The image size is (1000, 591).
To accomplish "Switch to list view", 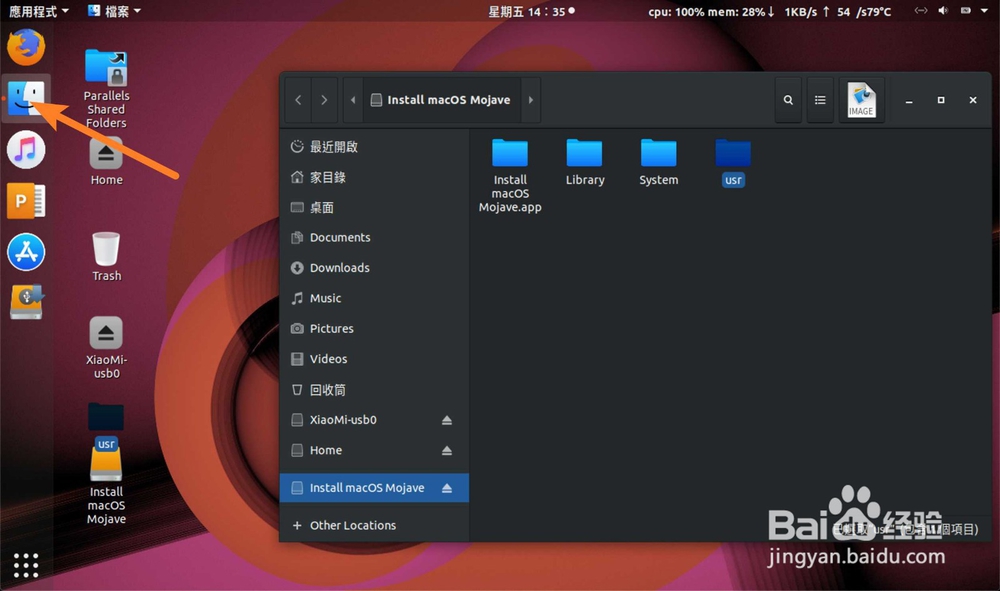I will pyautogui.click(x=820, y=100).
